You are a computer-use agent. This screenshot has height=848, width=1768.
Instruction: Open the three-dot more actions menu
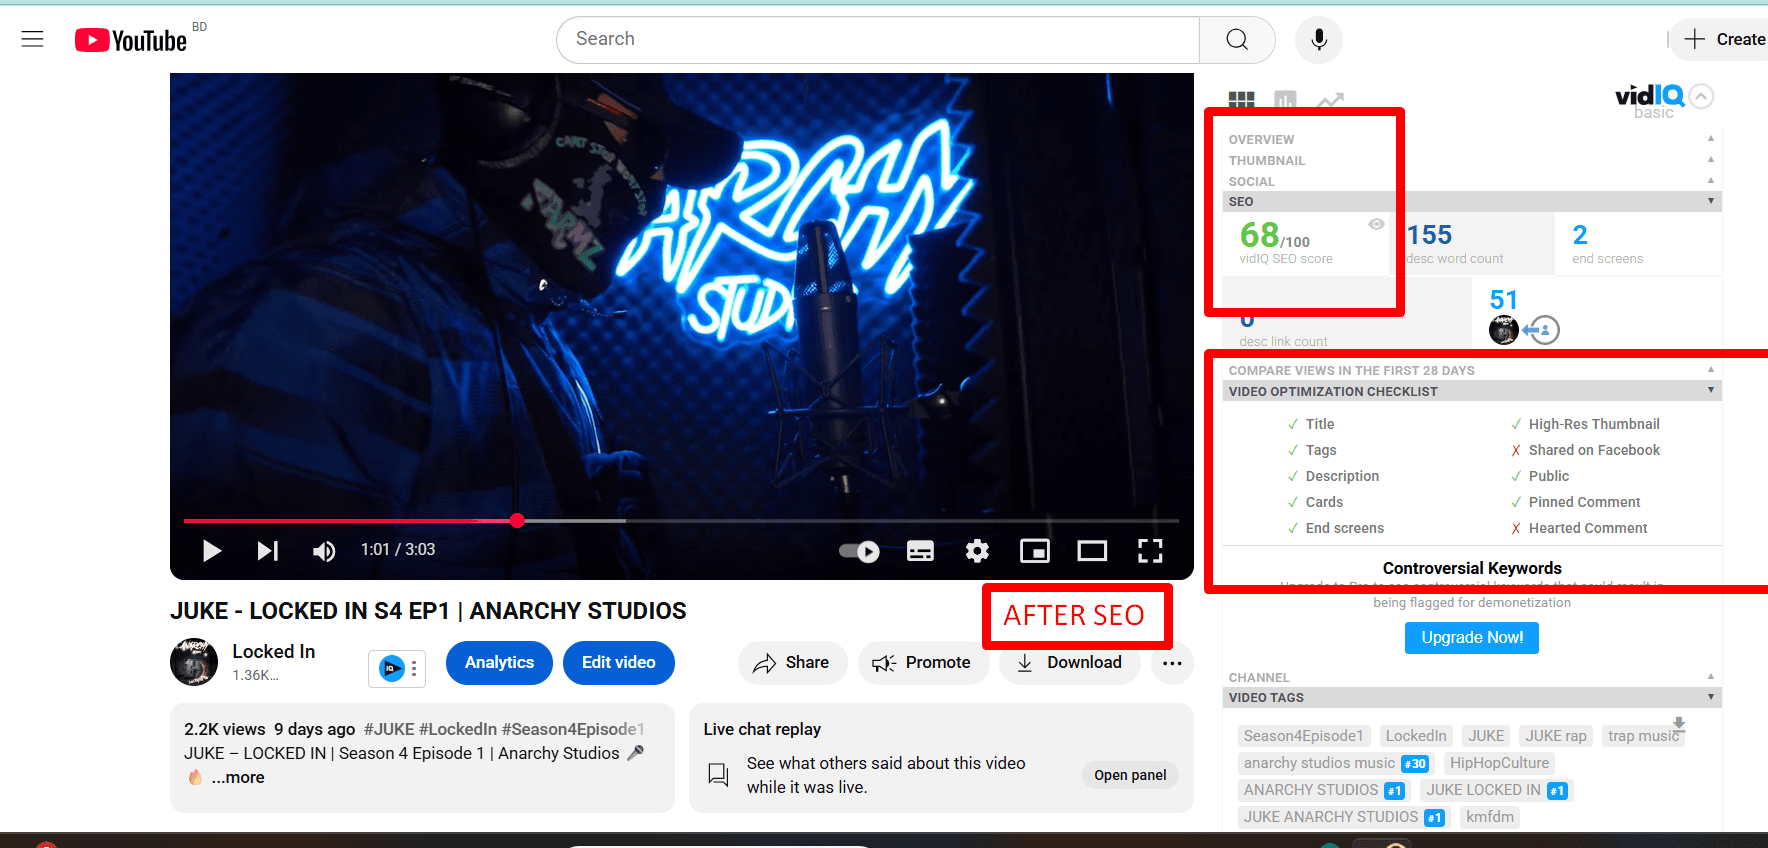[x=1172, y=663]
